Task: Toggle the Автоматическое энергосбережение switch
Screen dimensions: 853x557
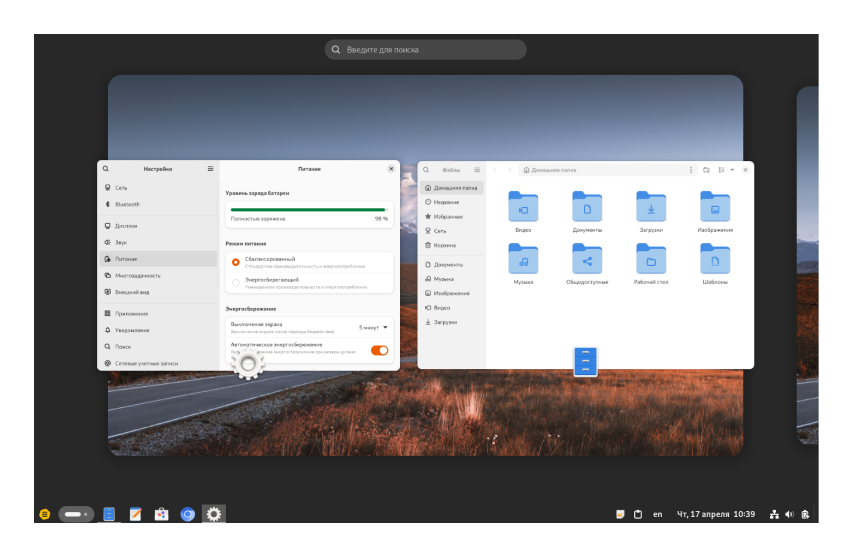Action: coord(380,350)
